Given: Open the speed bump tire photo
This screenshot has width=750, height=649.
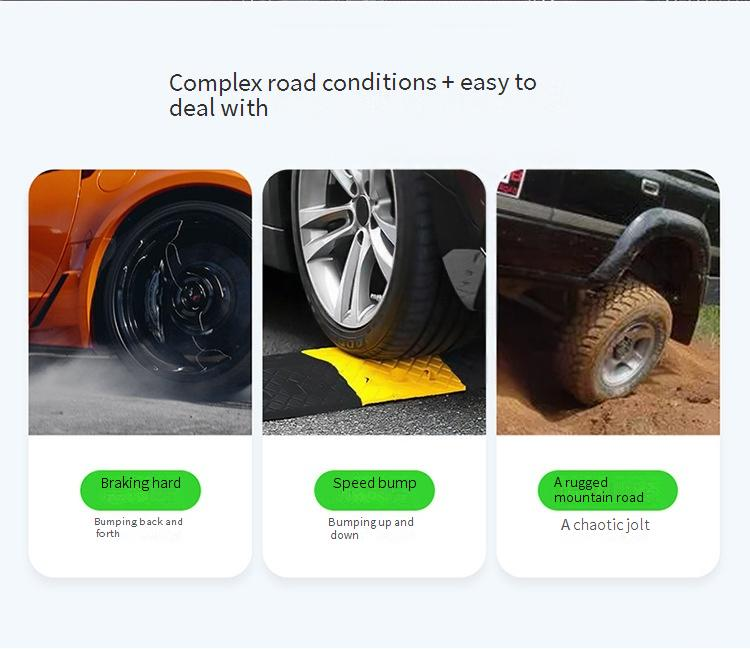Looking at the screenshot, I should click(374, 302).
